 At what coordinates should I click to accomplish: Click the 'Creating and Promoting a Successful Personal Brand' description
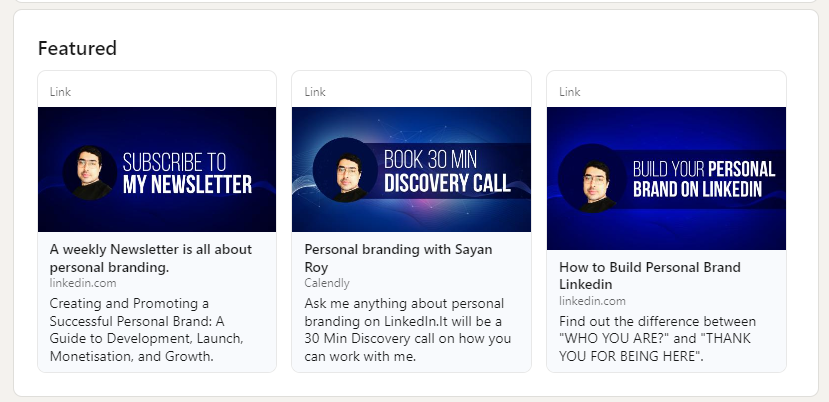[x=146, y=330]
